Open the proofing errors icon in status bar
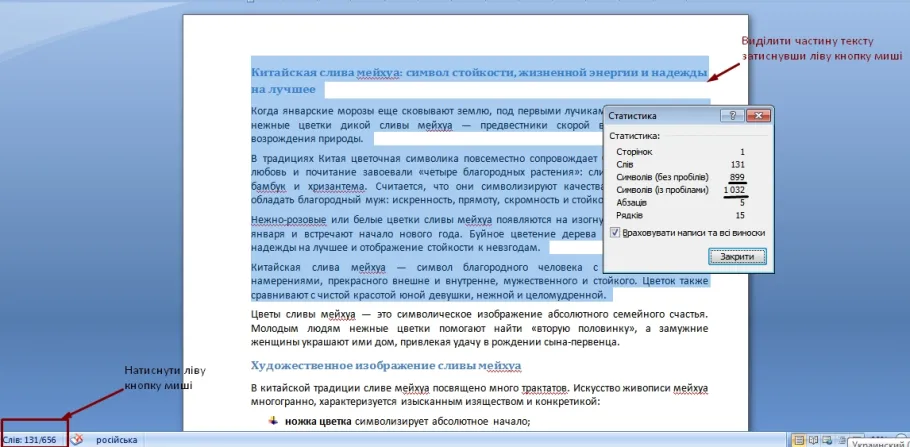The image size is (910, 447). [77, 439]
